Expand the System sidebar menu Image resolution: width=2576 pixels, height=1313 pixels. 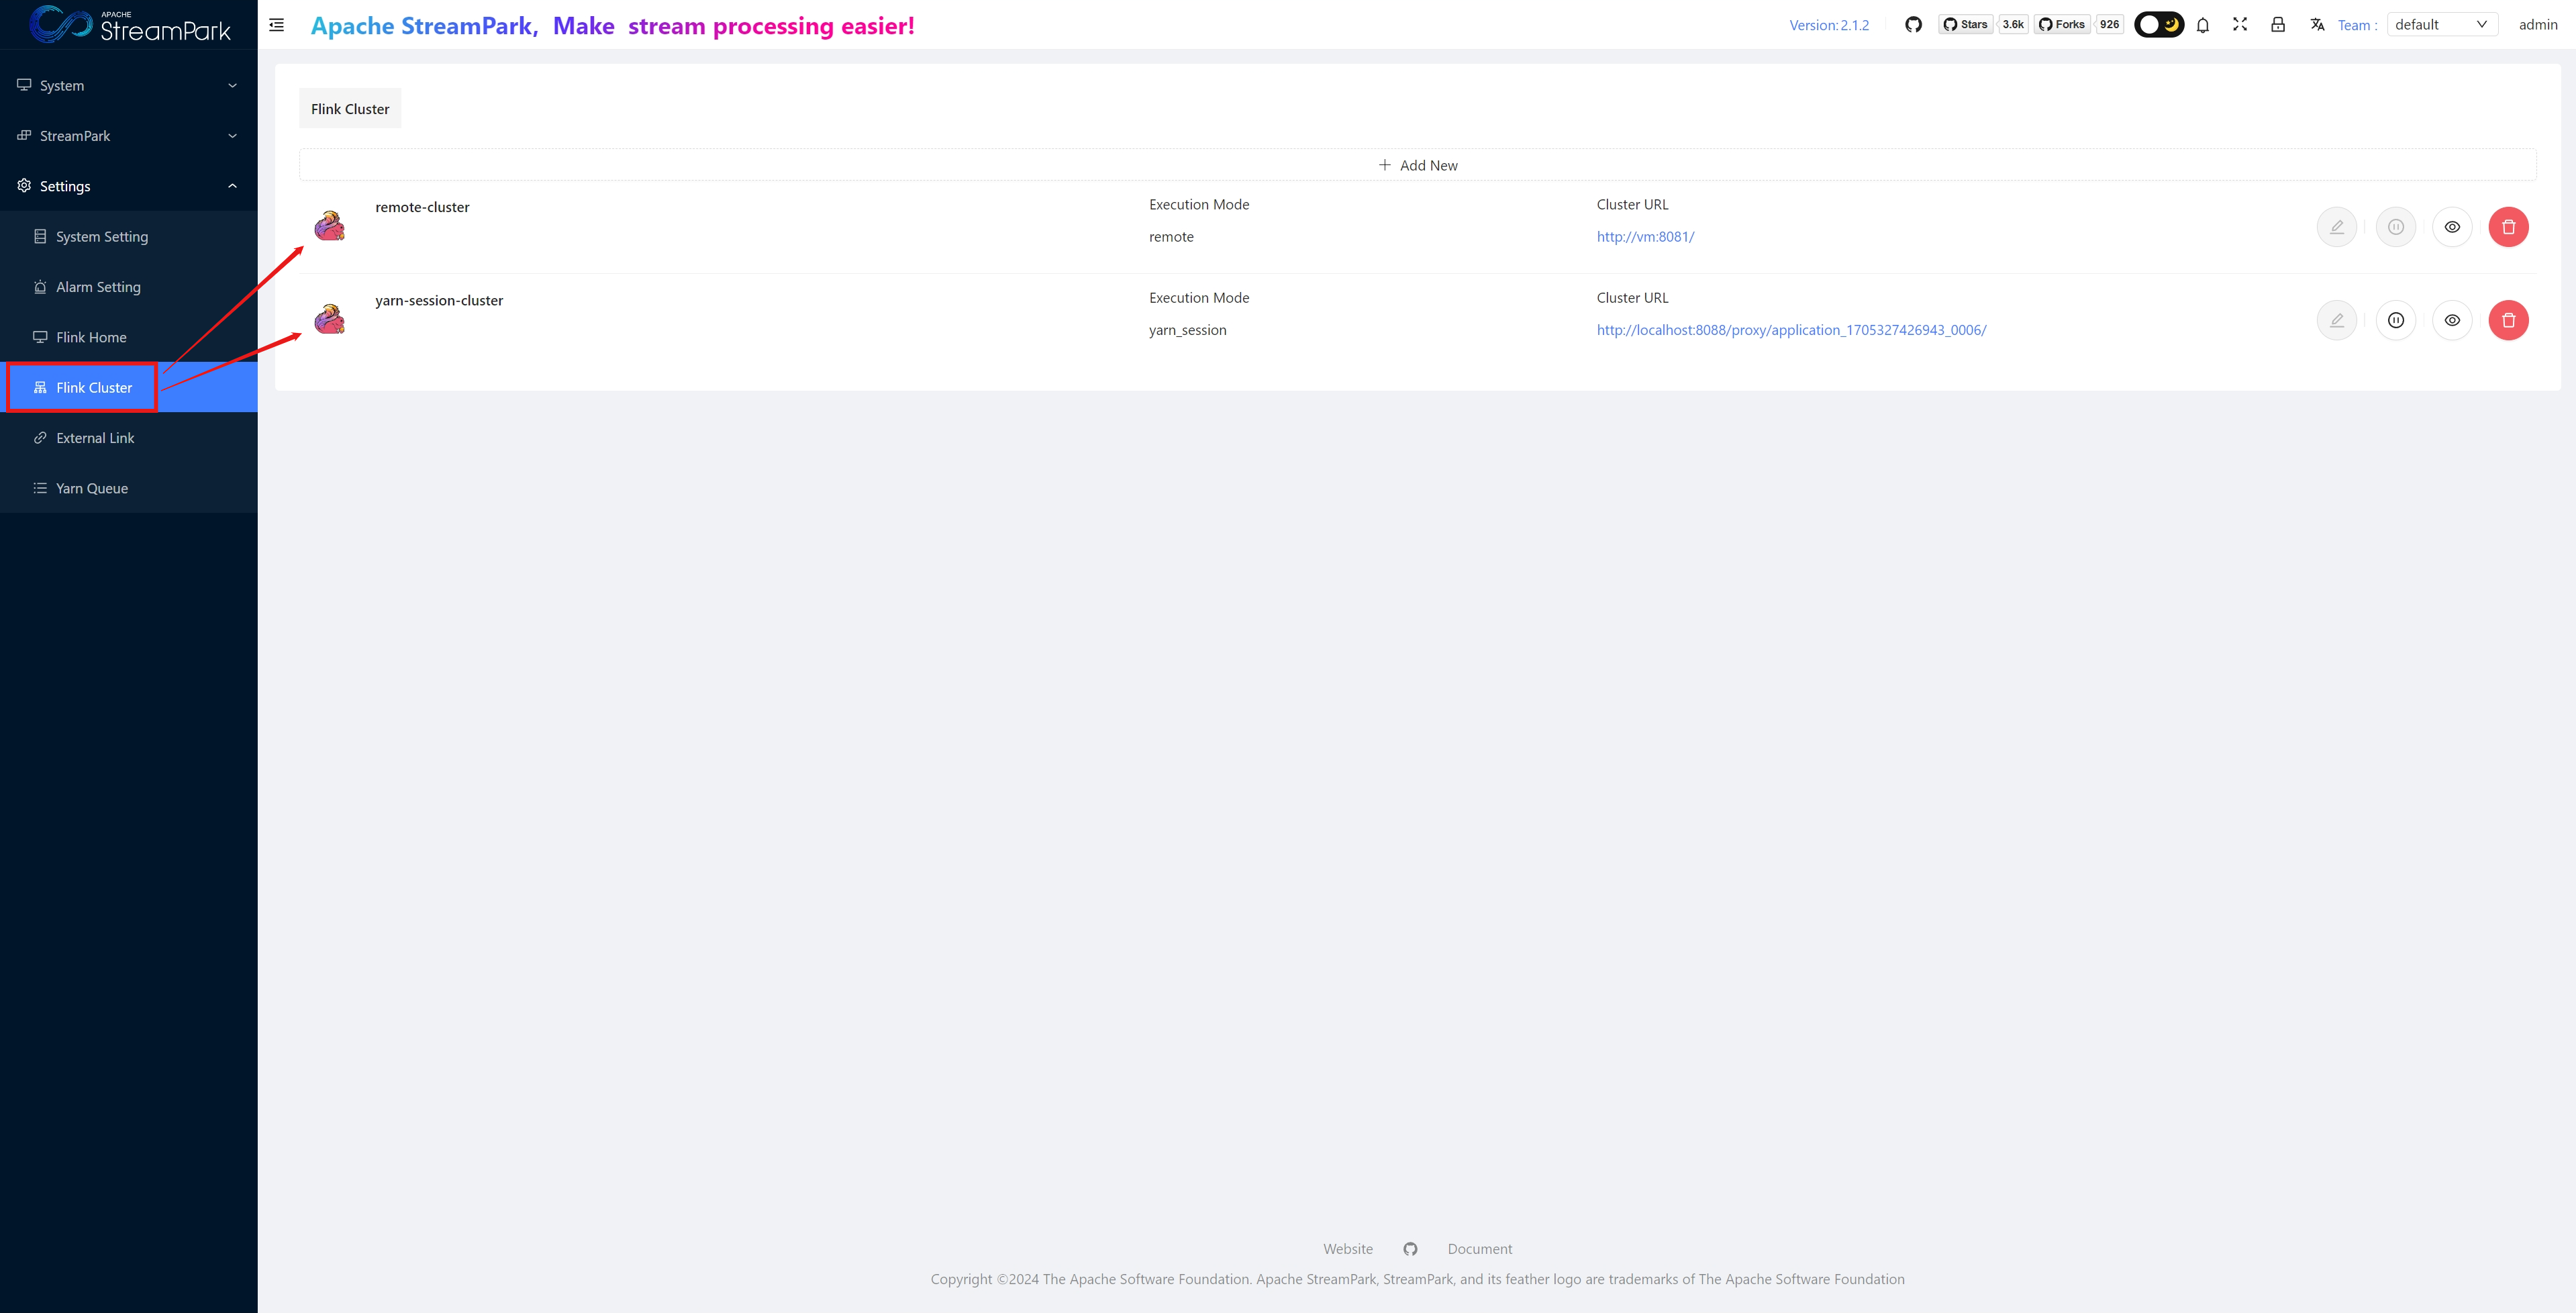[x=128, y=86]
